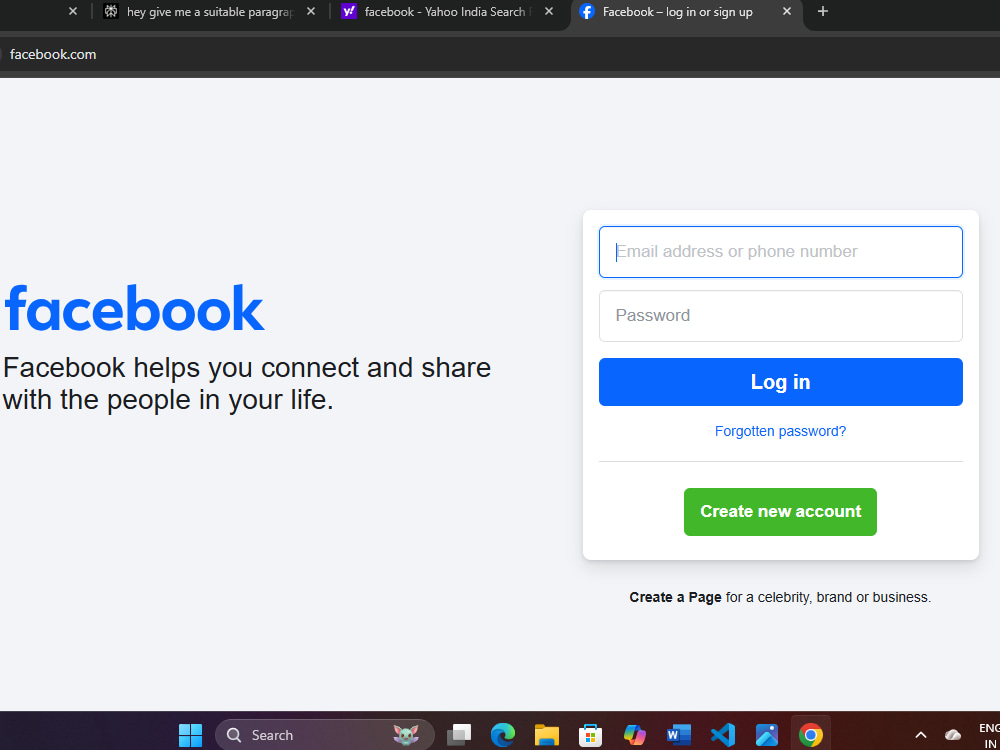Click the Password input field
1000x750 pixels.
tap(780, 316)
